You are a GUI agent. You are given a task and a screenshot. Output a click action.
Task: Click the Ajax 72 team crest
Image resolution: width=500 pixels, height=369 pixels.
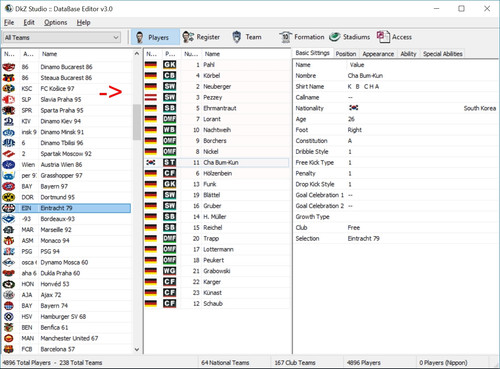click(9, 295)
